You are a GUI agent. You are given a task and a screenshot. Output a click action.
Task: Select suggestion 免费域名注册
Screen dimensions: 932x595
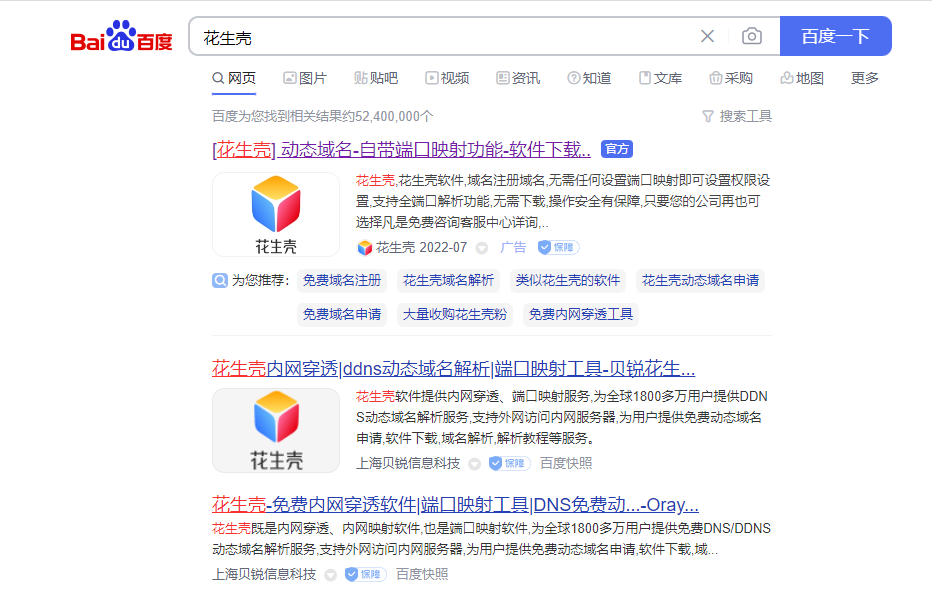point(342,281)
